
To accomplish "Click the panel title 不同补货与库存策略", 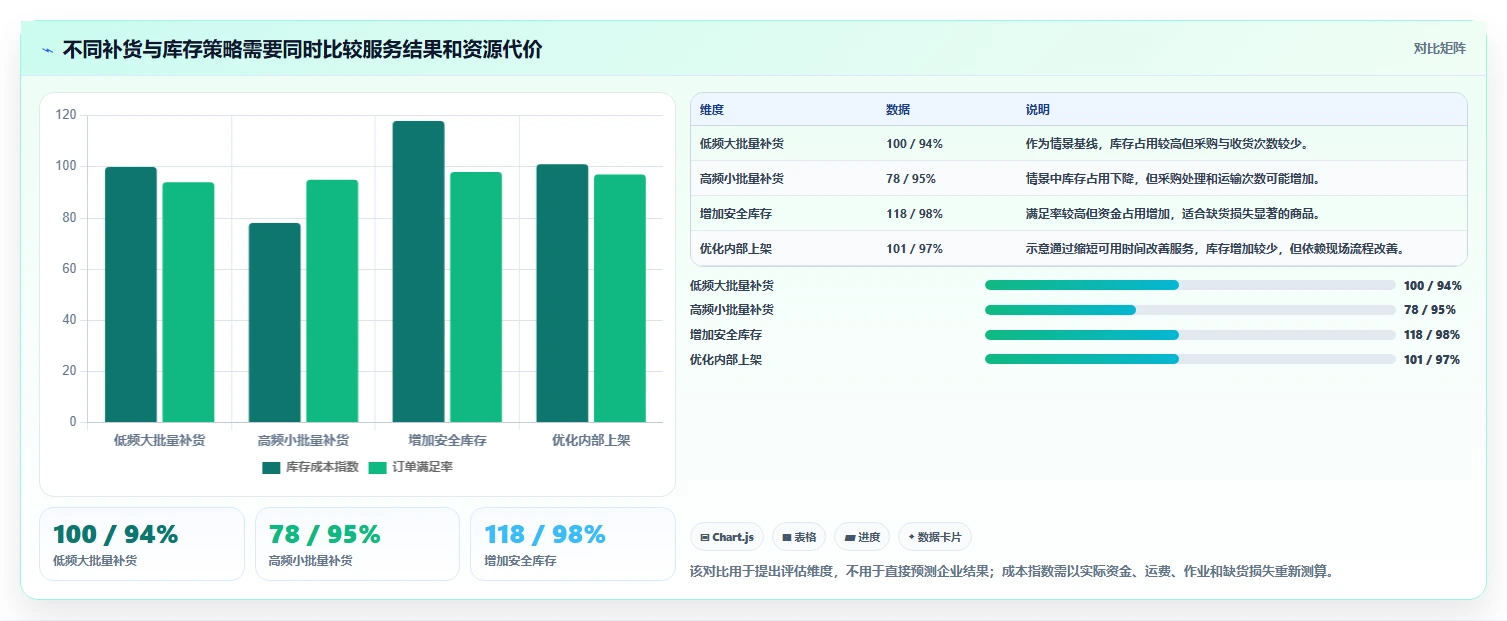I will point(302,49).
